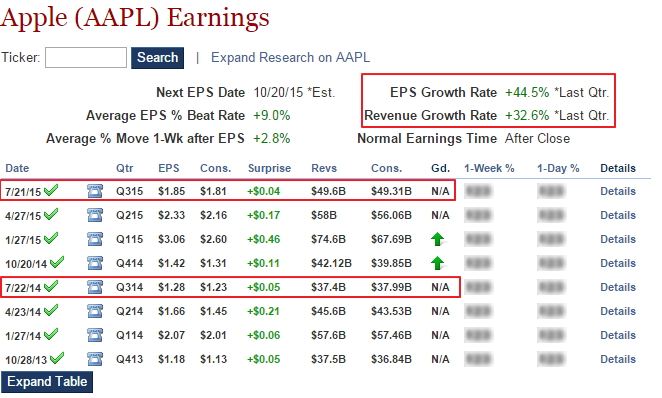The height and width of the screenshot is (398, 662).
Task: Open the phone icon next to Q214
Action: coord(95,311)
